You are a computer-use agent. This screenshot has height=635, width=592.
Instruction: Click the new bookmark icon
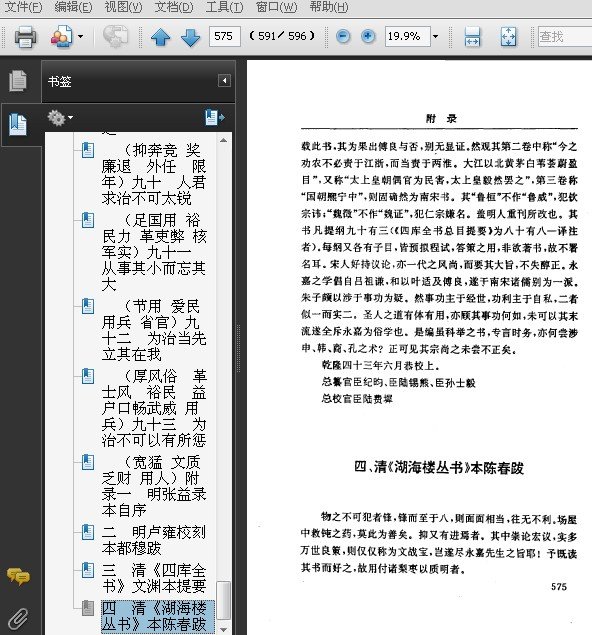pyautogui.click(x=214, y=117)
